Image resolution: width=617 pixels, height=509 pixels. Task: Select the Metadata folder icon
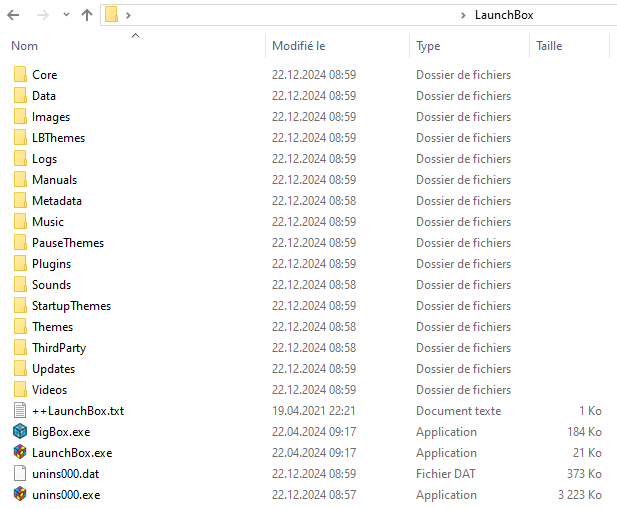point(20,200)
